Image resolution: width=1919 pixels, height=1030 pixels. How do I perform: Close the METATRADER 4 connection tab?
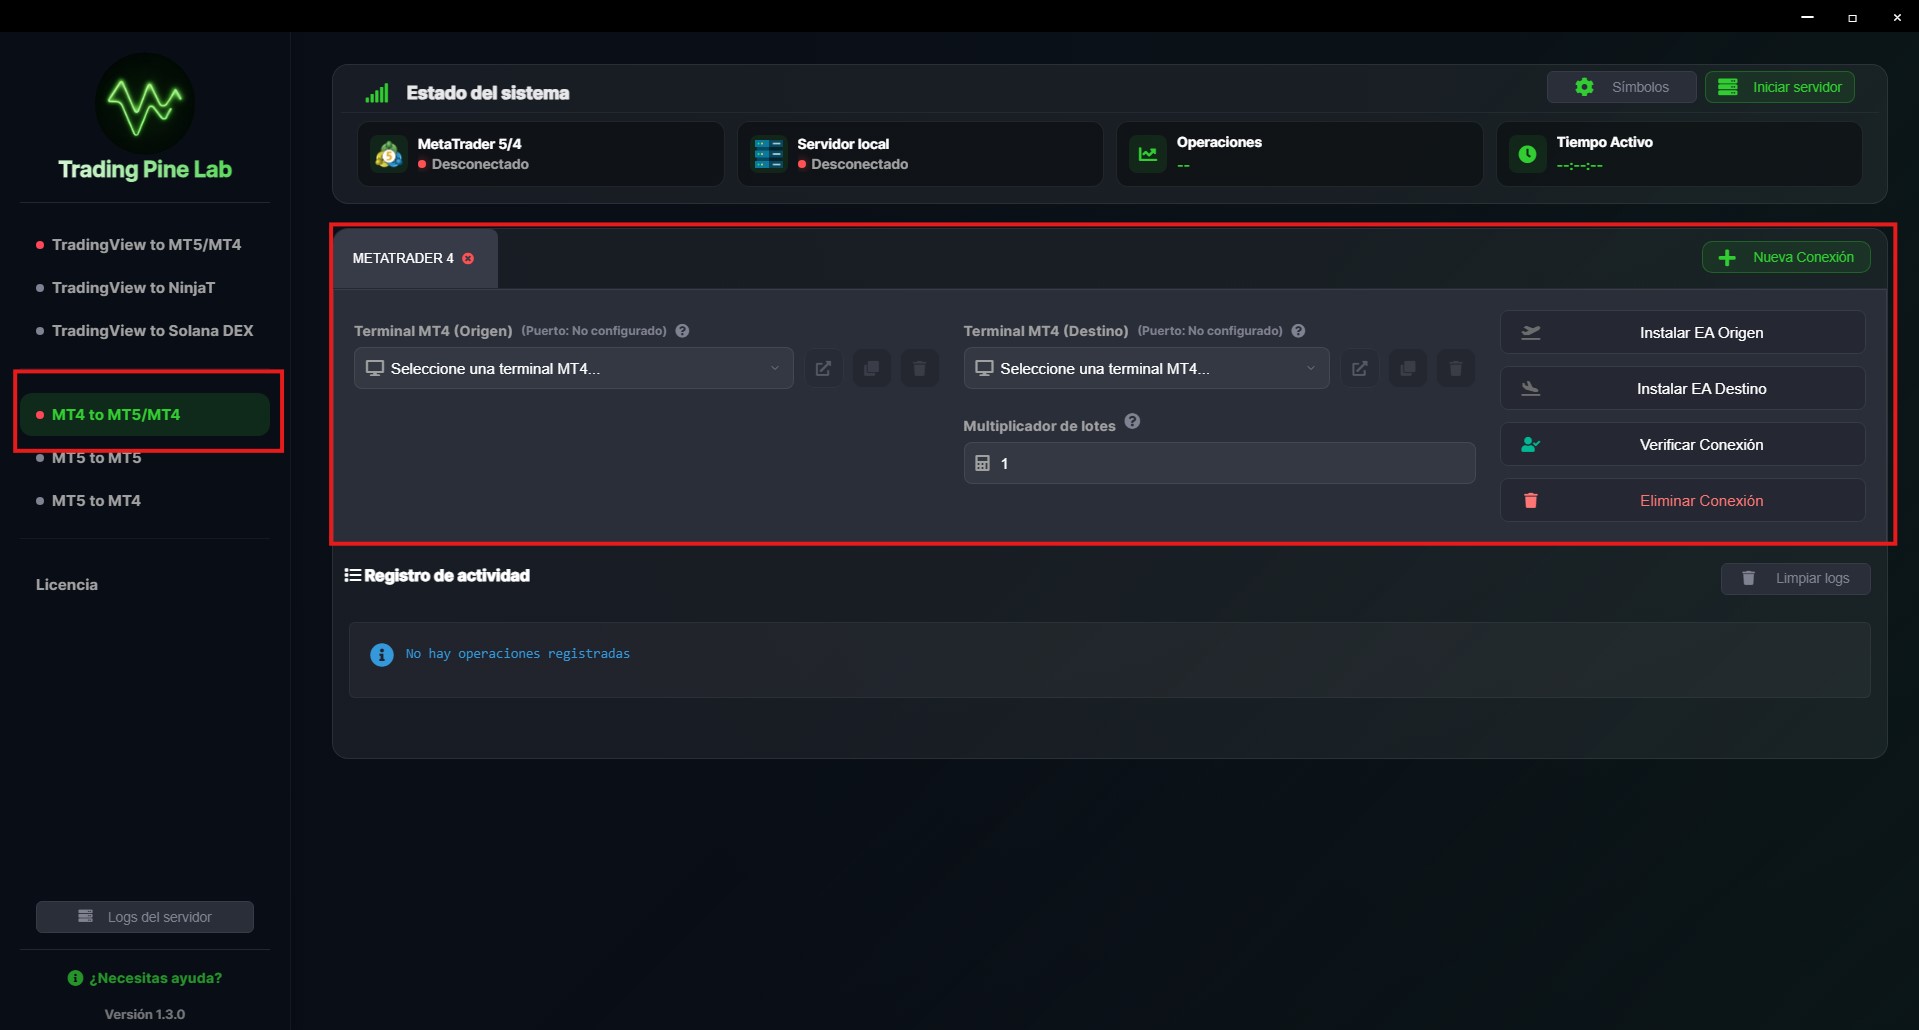tap(468, 258)
